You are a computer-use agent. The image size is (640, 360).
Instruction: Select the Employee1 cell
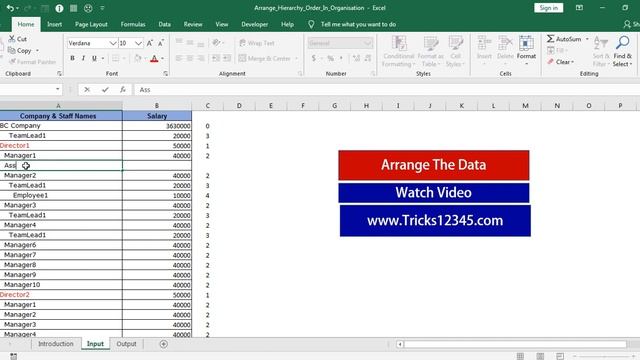(61, 196)
